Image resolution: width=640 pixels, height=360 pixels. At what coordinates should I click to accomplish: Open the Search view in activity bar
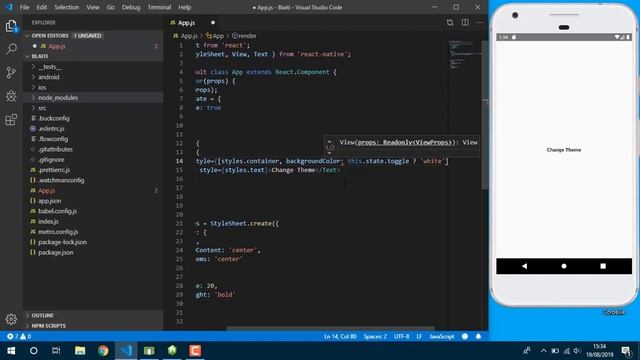(11, 49)
